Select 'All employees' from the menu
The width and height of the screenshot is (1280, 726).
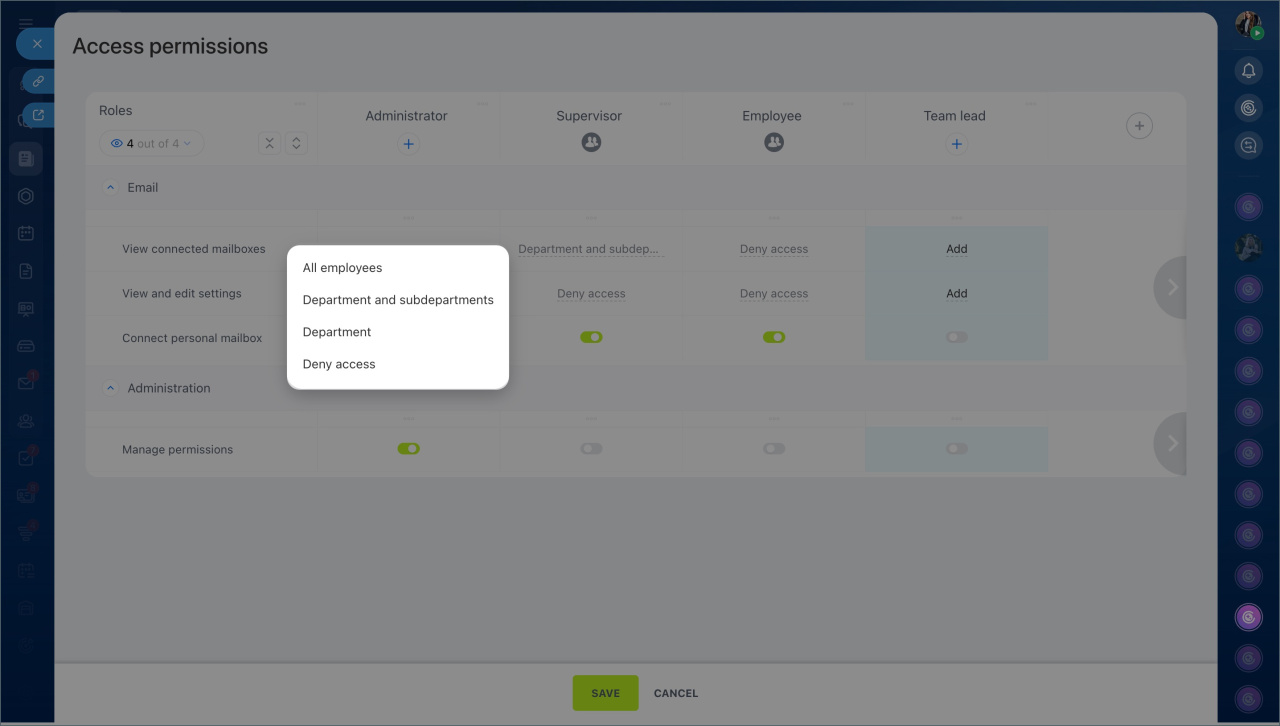(342, 268)
